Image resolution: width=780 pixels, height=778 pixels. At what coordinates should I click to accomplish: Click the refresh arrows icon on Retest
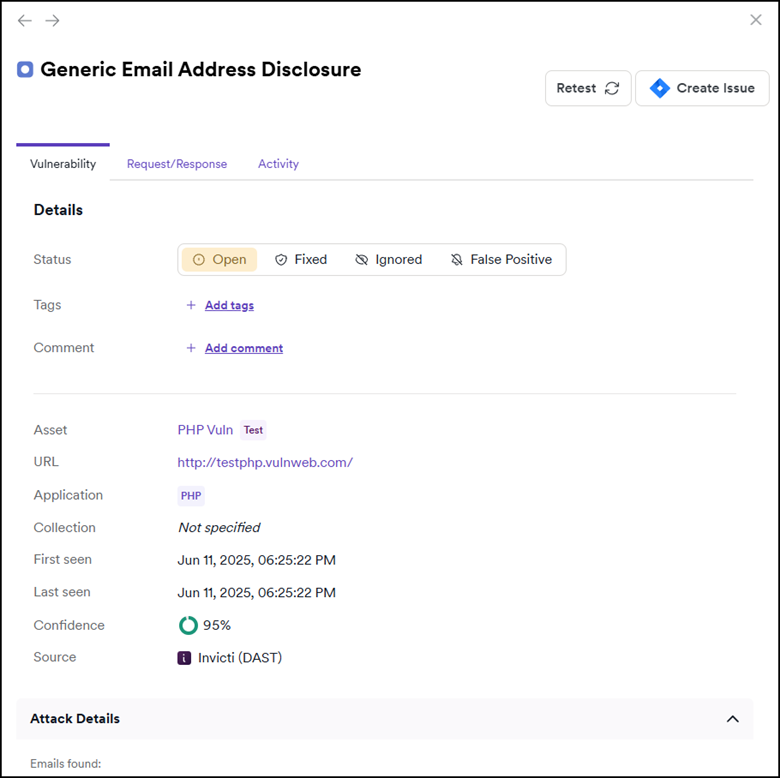[612, 88]
